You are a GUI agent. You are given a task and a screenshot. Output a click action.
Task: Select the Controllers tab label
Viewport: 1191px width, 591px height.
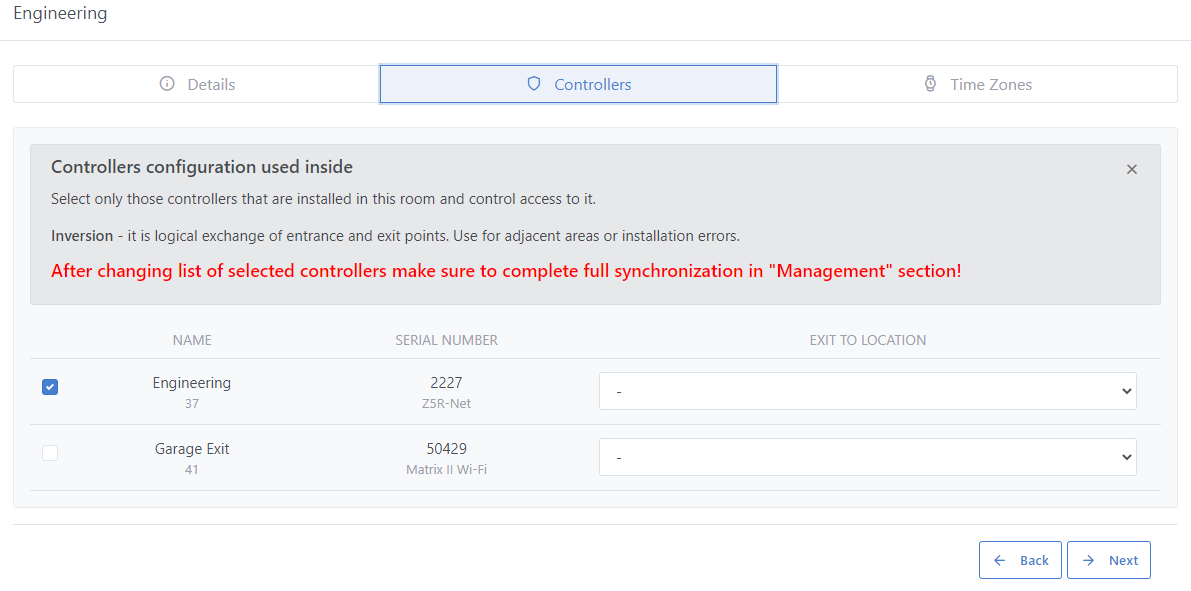[592, 84]
